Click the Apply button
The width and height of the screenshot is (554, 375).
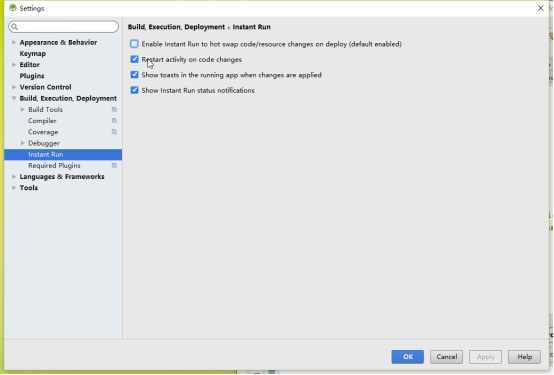pyautogui.click(x=485, y=357)
